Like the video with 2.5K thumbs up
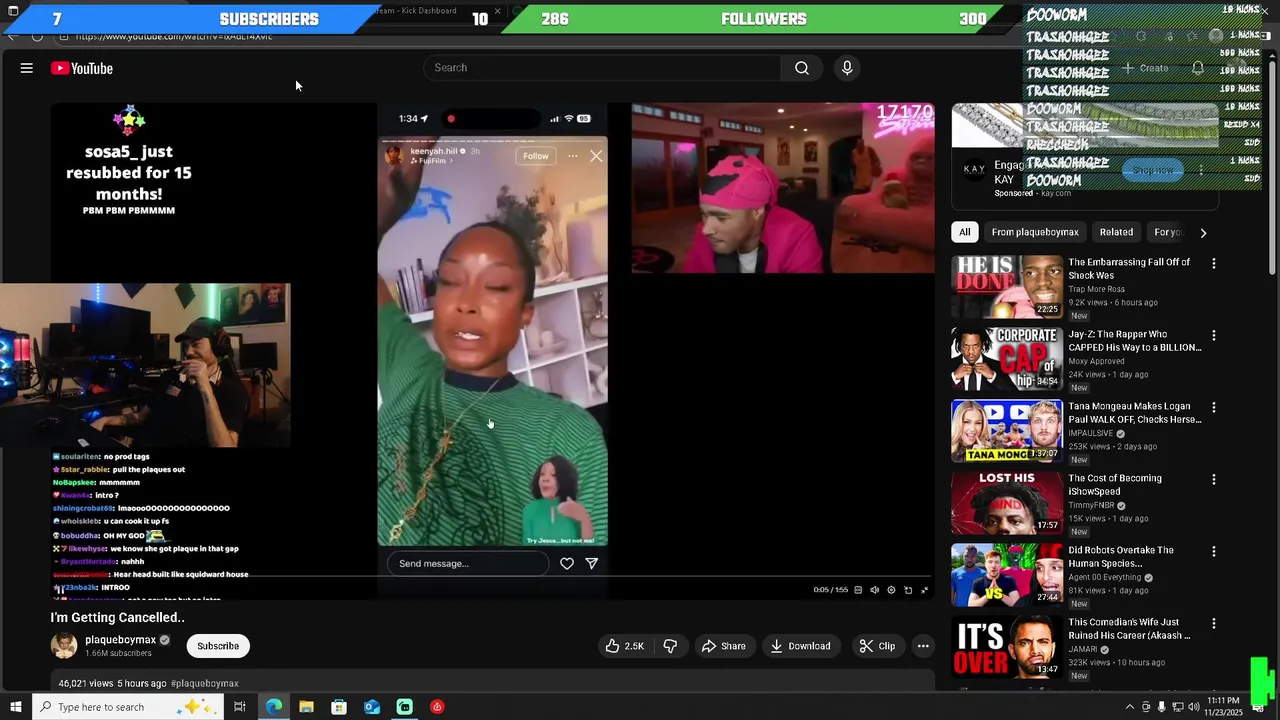 [x=624, y=646]
